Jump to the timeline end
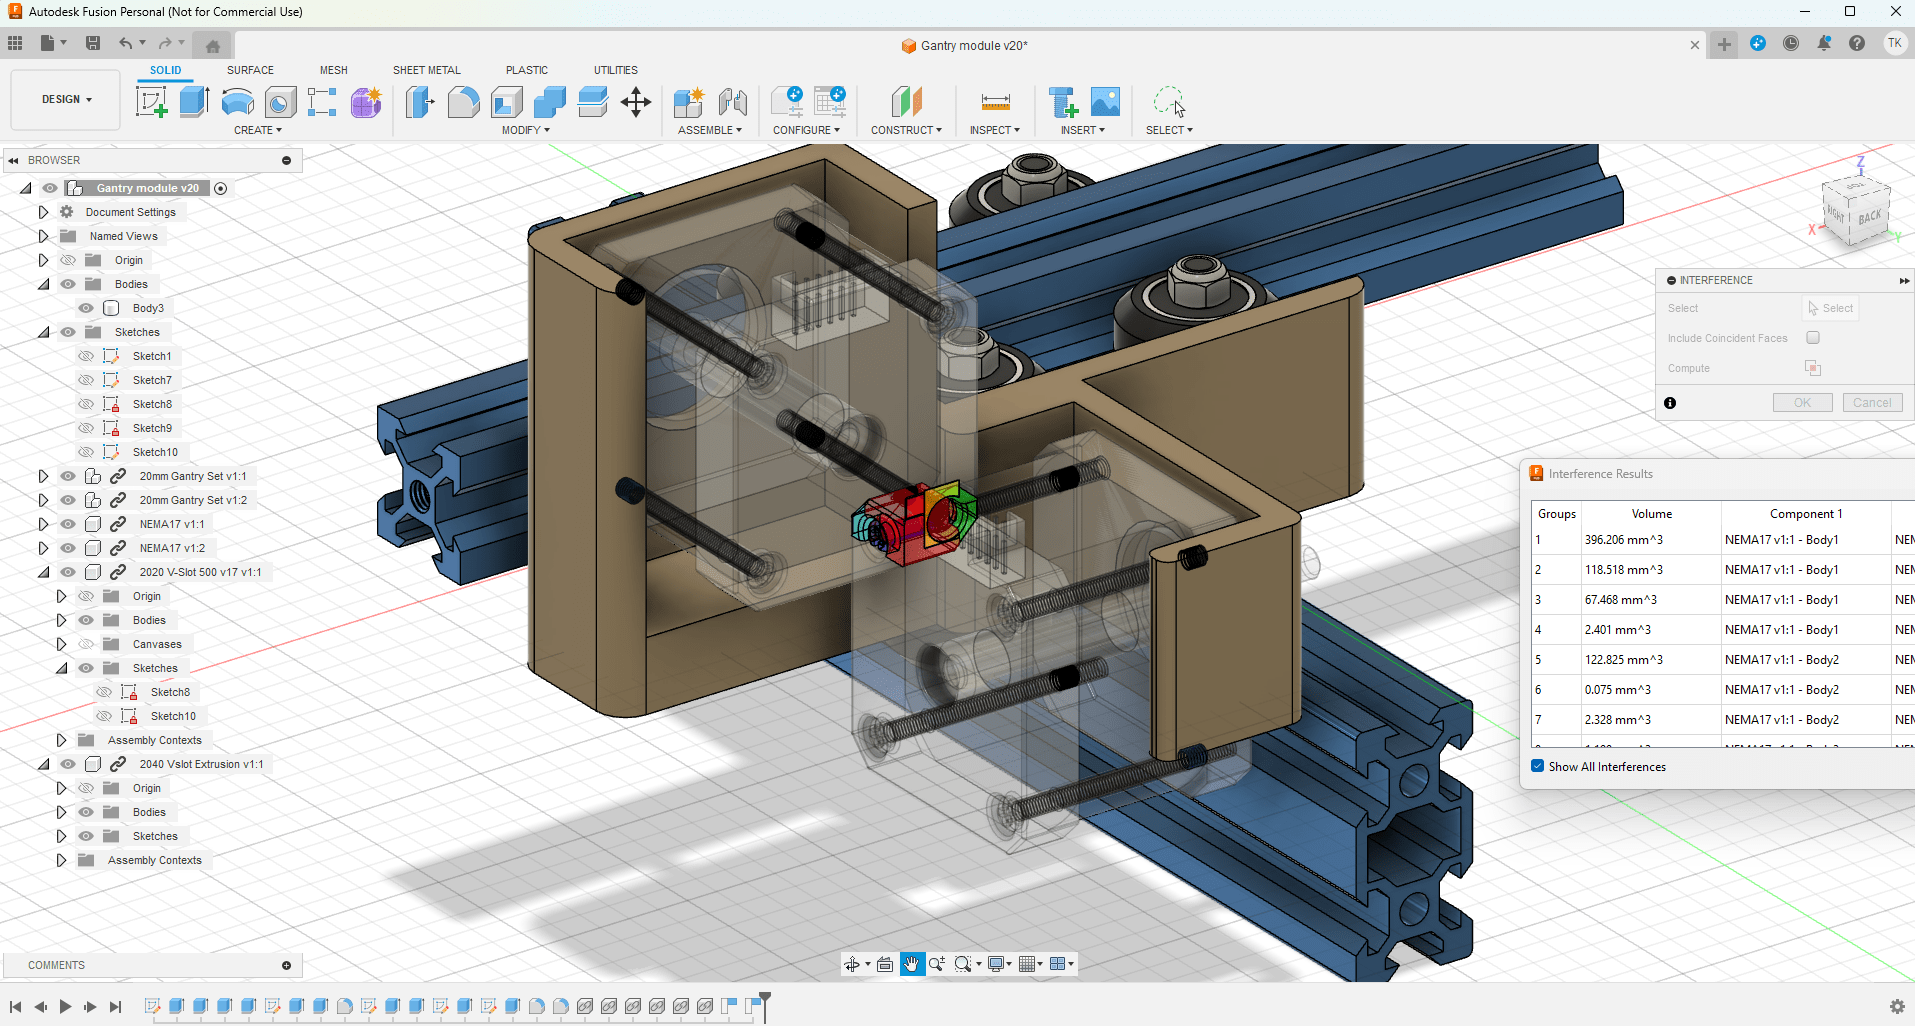Viewport: 1915px width, 1026px height. click(x=115, y=1006)
